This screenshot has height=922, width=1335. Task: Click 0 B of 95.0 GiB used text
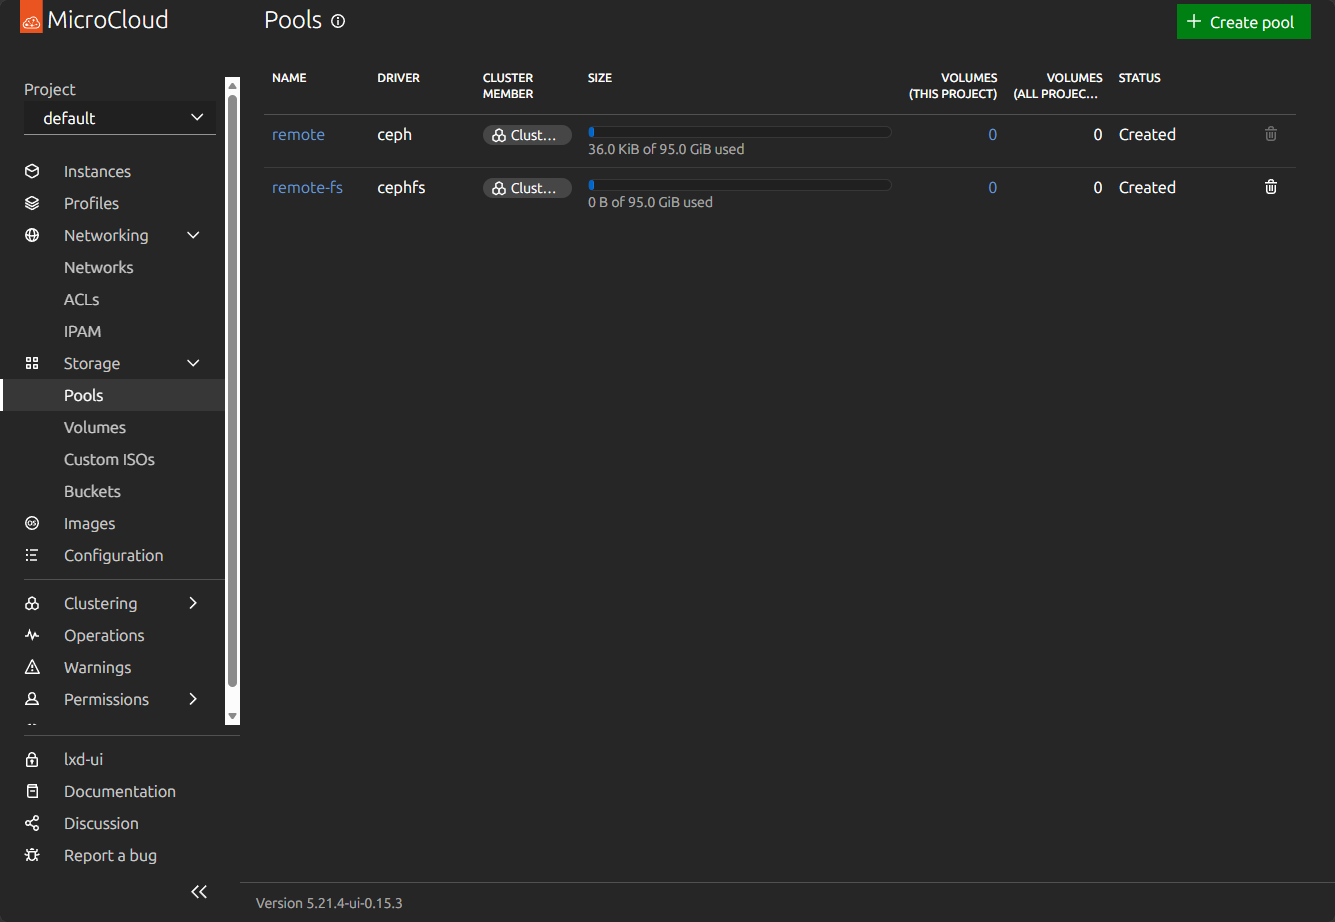point(650,202)
